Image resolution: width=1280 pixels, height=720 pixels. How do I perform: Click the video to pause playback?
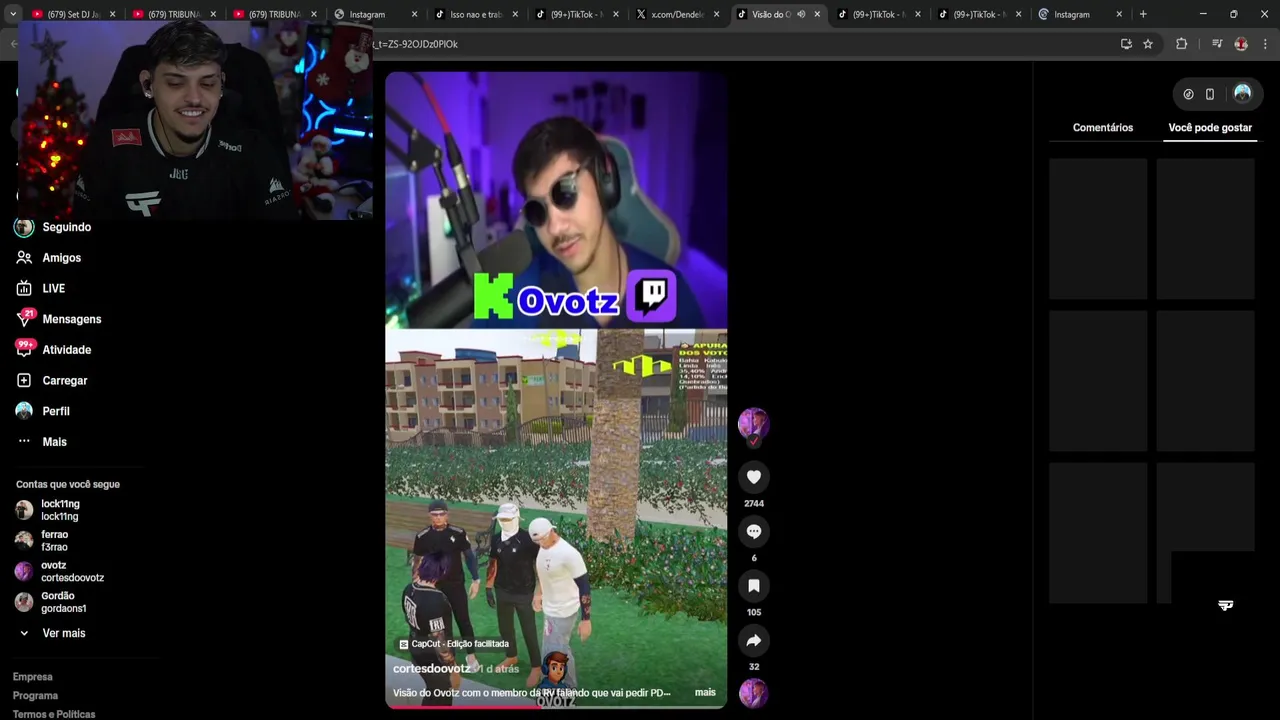pyautogui.click(x=556, y=390)
